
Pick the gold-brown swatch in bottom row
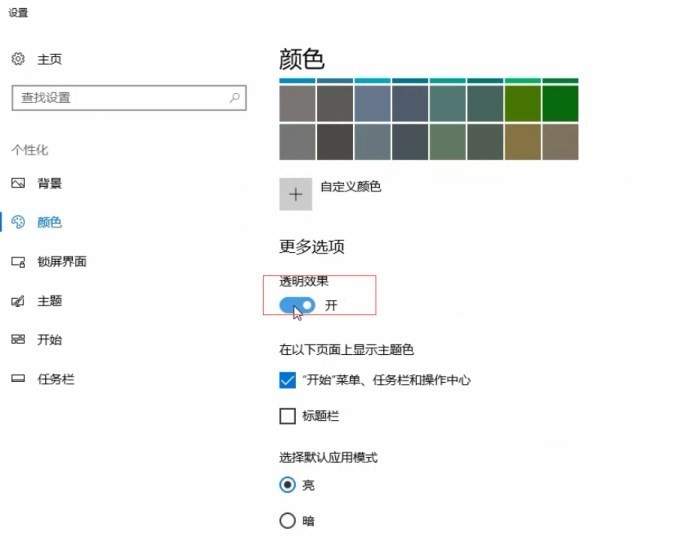(523, 142)
